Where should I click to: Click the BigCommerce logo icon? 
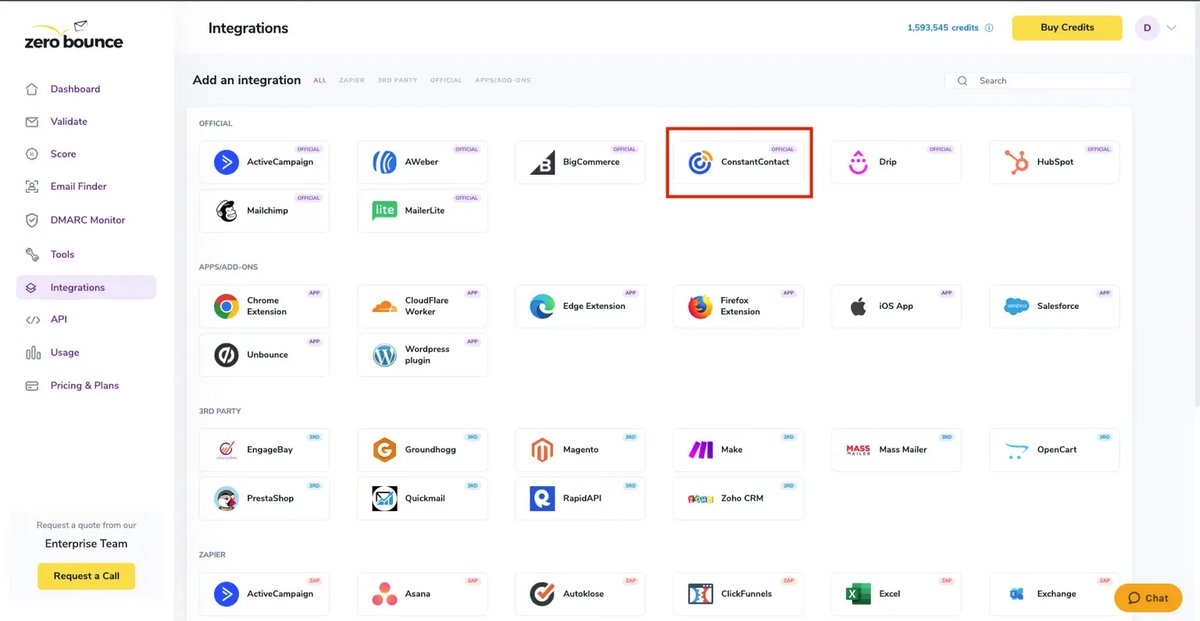(x=542, y=162)
